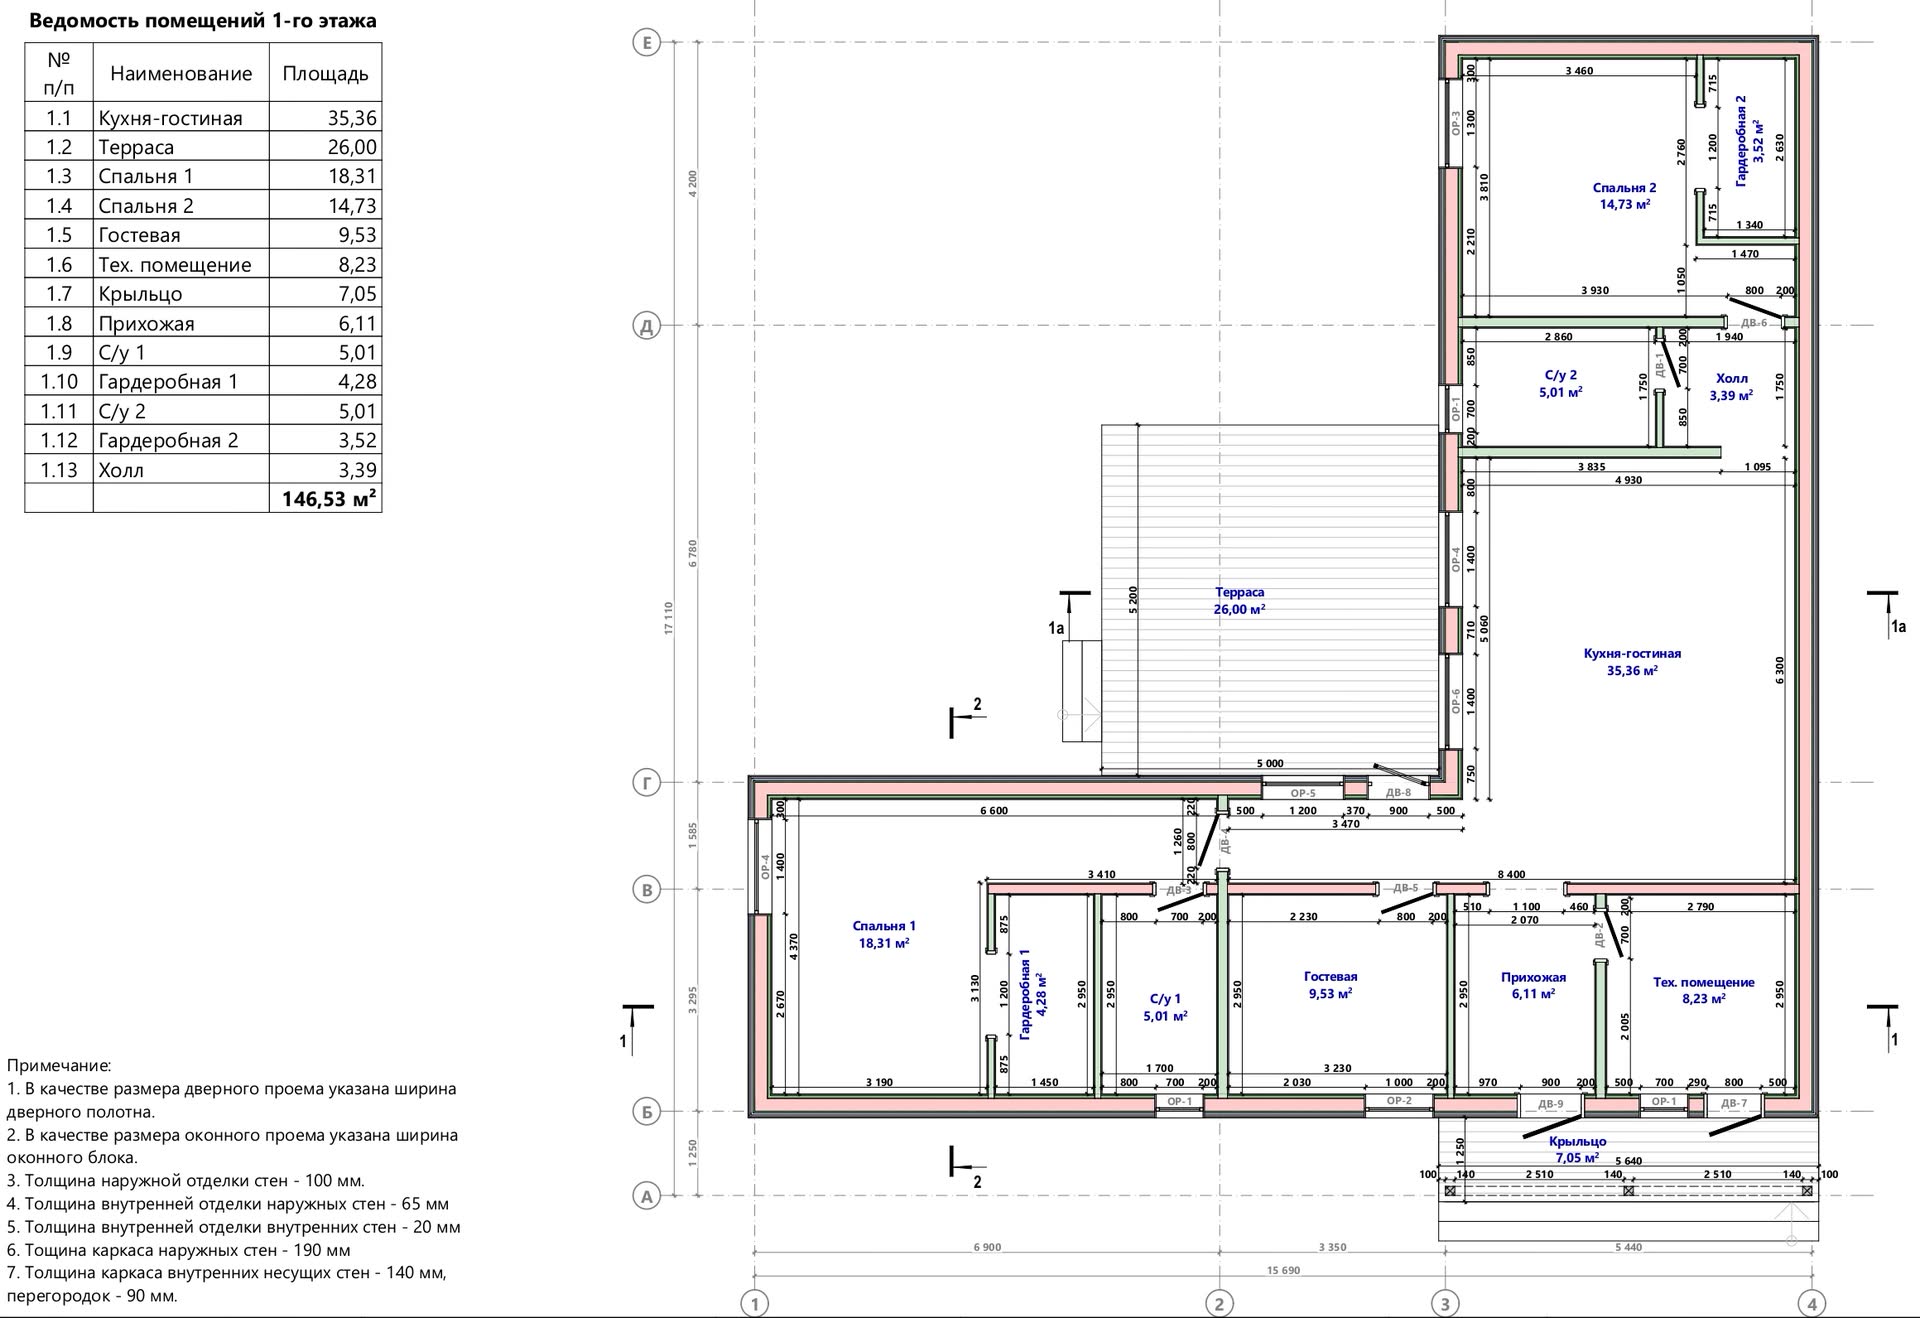1920x1318 pixels.
Task: Select grid axis bubble 4
Action: (x=1812, y=1303)
